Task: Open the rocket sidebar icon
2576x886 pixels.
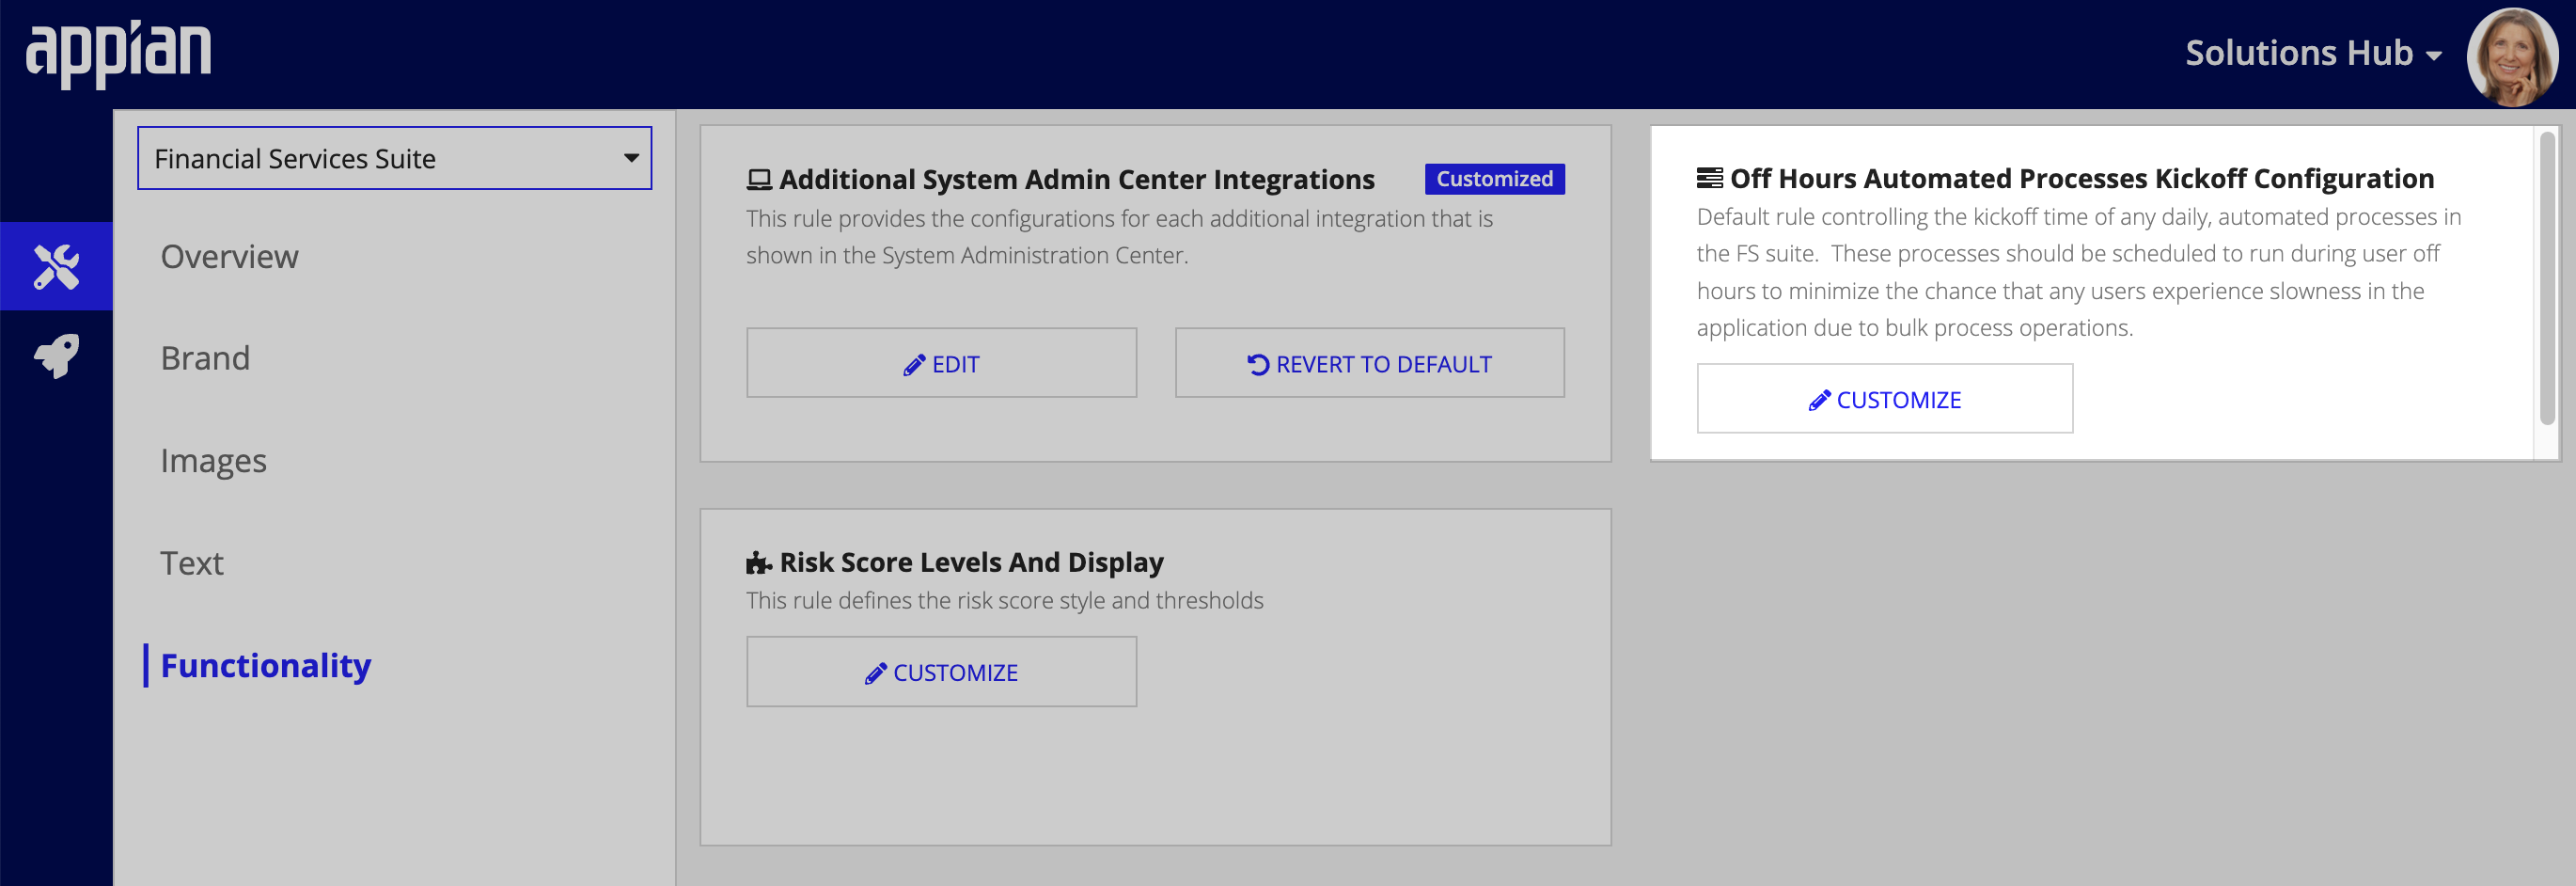Action: coord(56,356)
